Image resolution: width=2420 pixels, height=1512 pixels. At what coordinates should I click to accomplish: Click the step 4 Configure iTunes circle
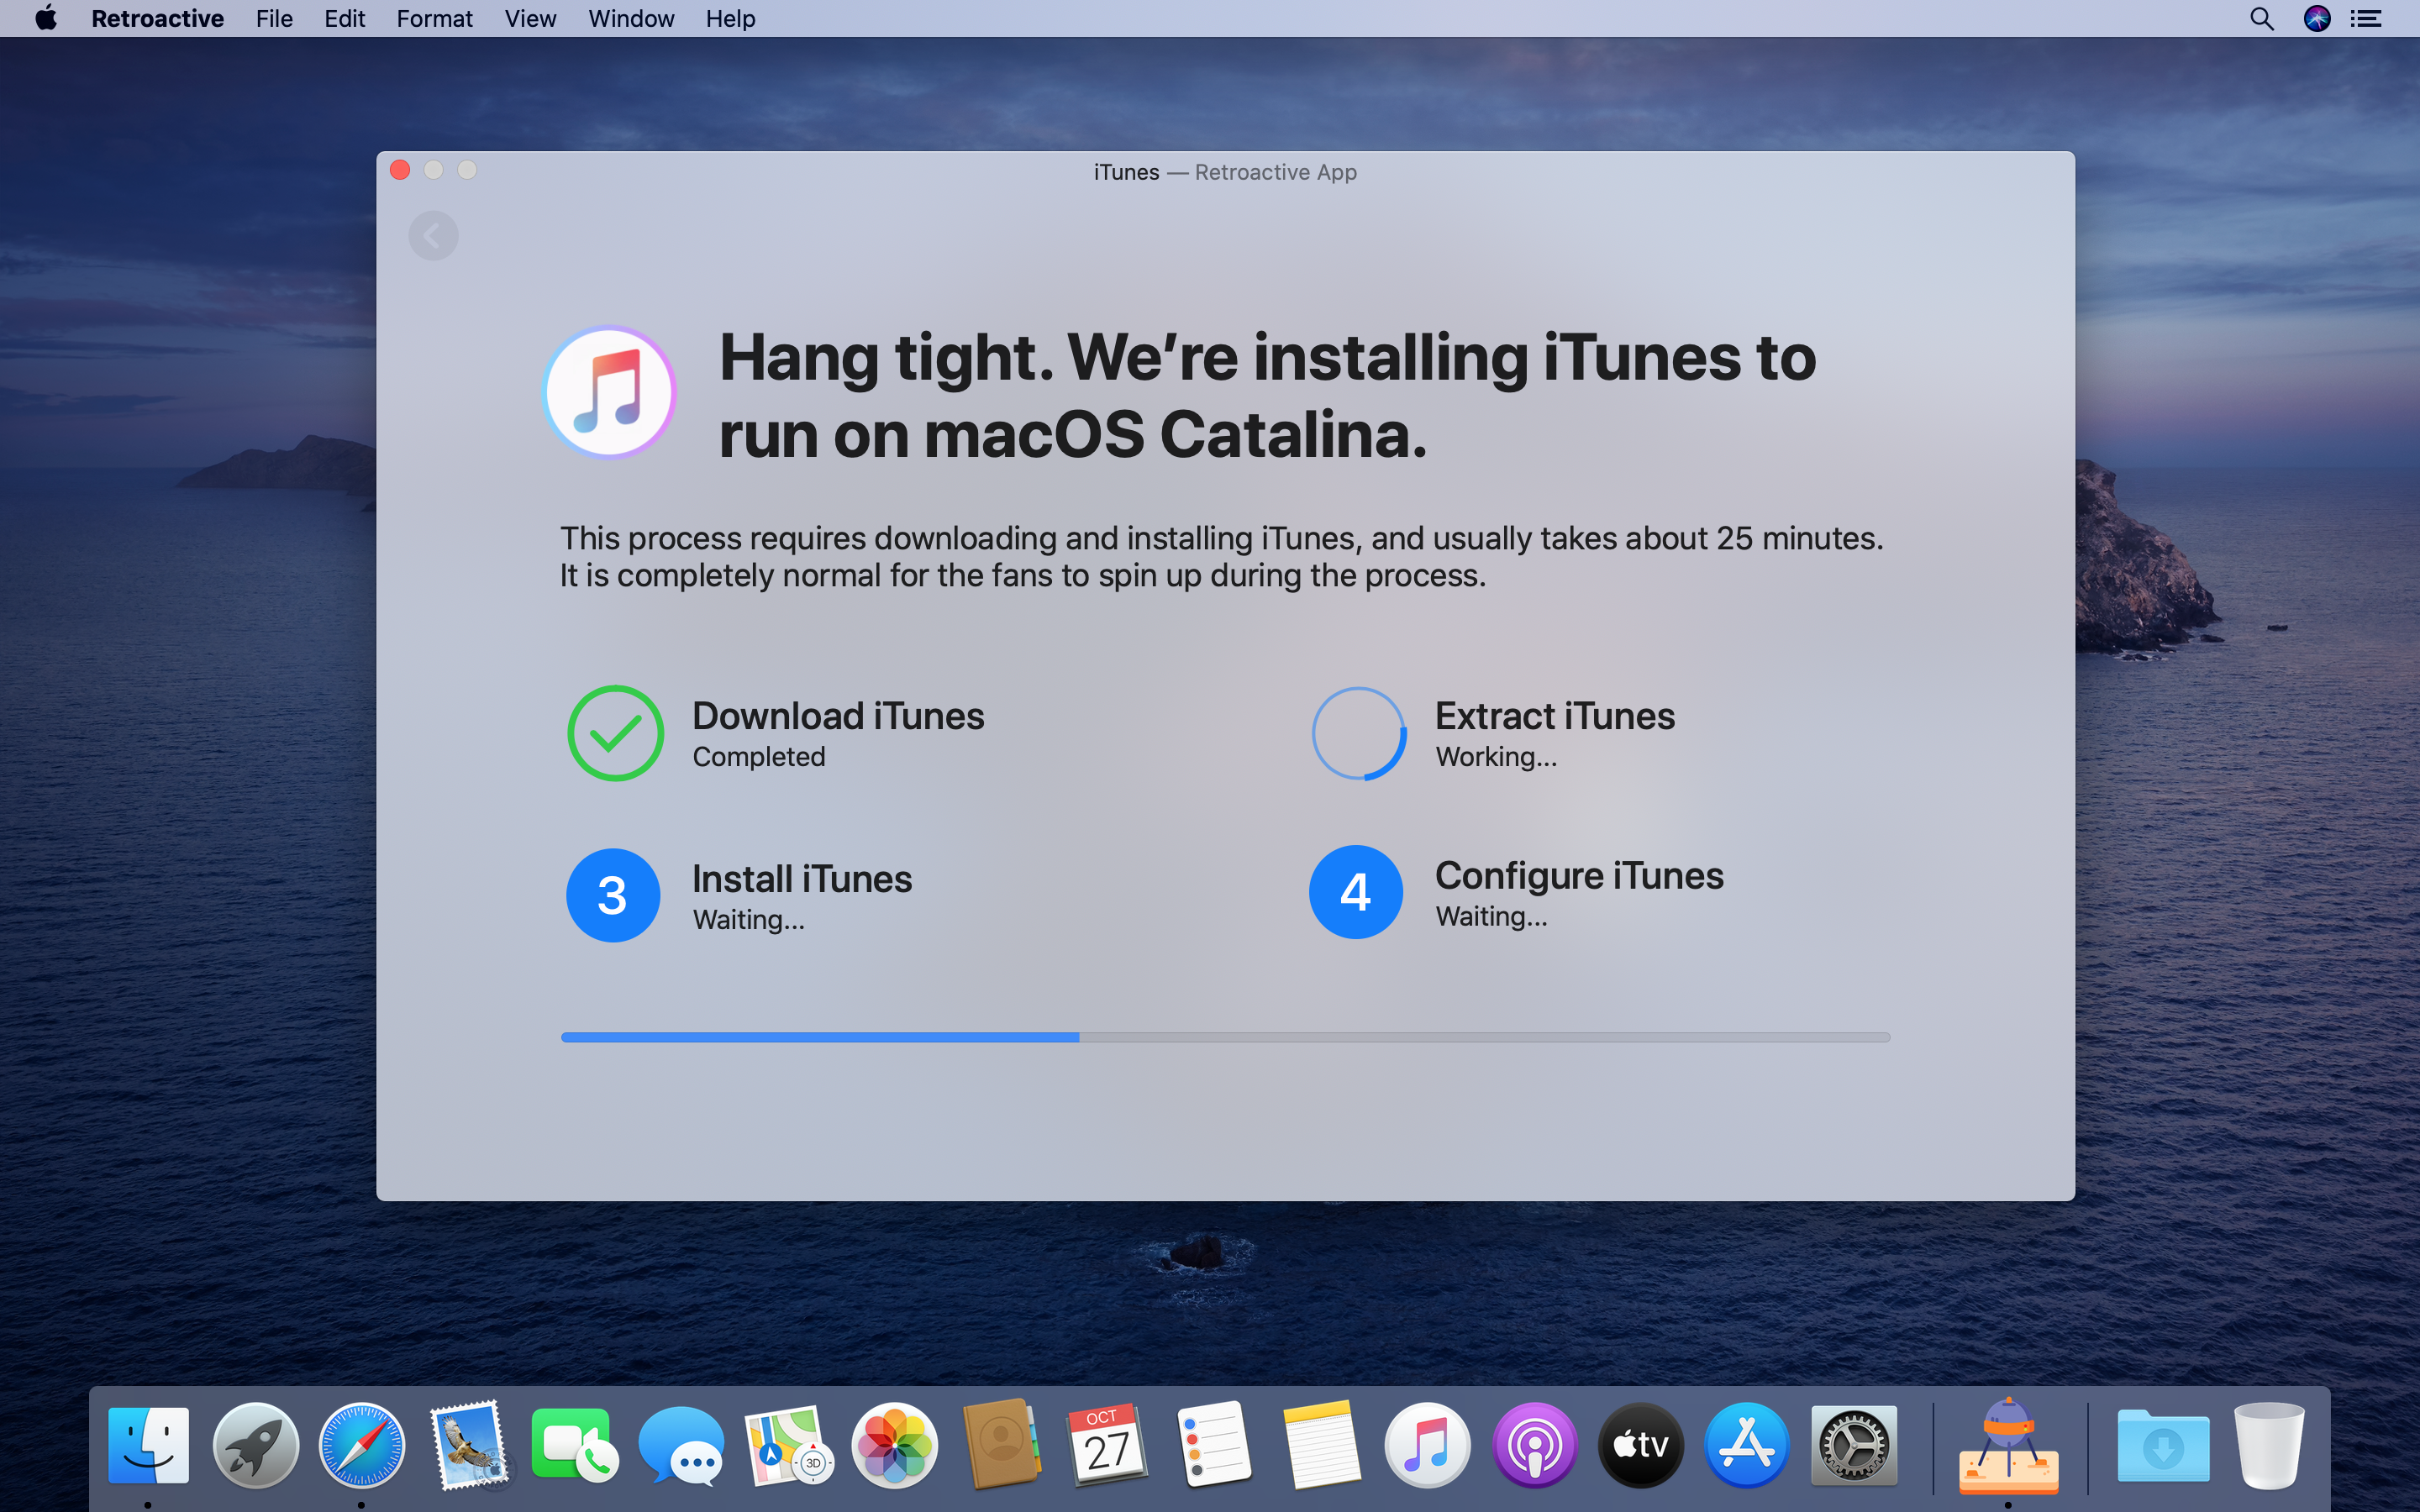click(1356, 892)
